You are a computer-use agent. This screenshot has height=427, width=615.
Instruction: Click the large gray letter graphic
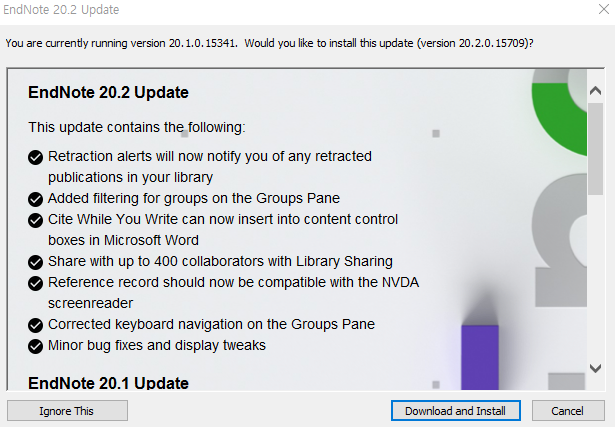[x=561, y=240]
